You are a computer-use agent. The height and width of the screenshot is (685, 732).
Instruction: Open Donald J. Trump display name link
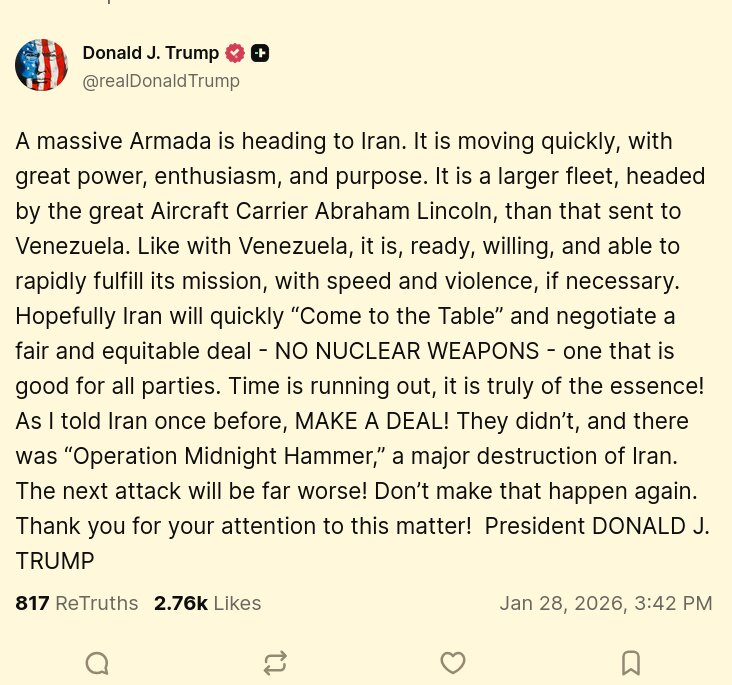150,53
